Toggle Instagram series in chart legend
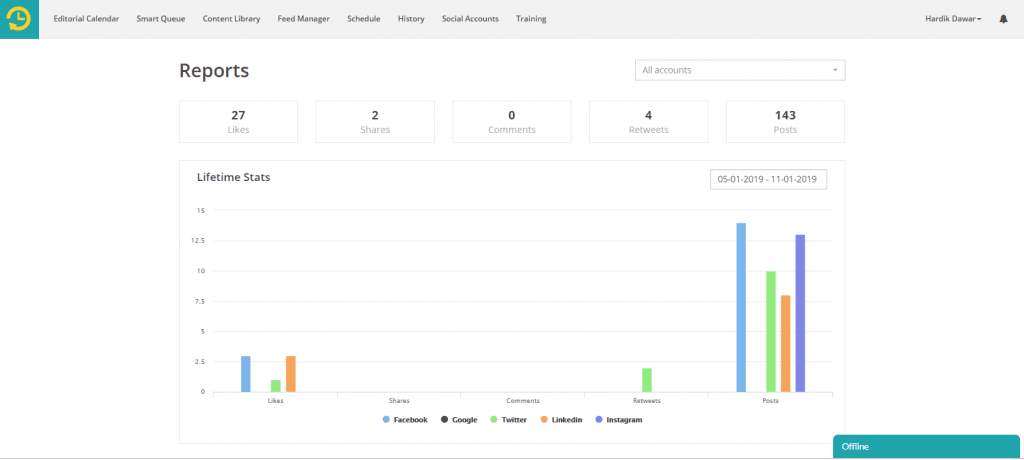 618,419
